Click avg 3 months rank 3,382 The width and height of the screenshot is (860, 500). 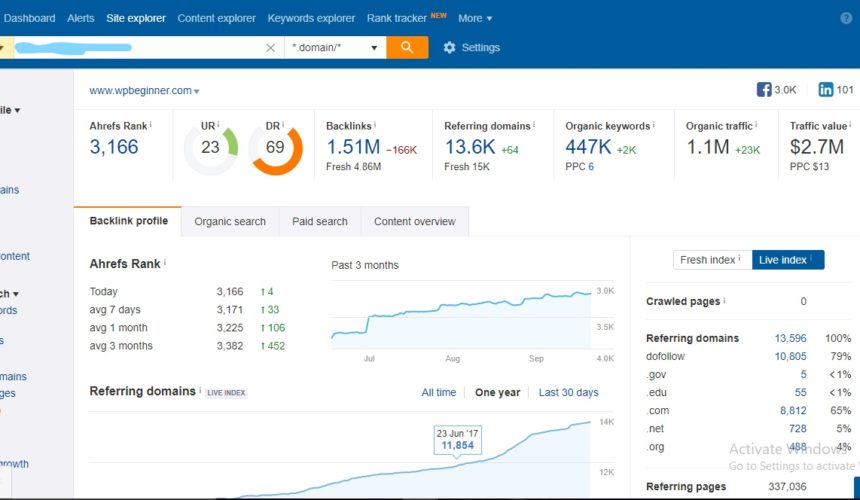coord(230,346)
